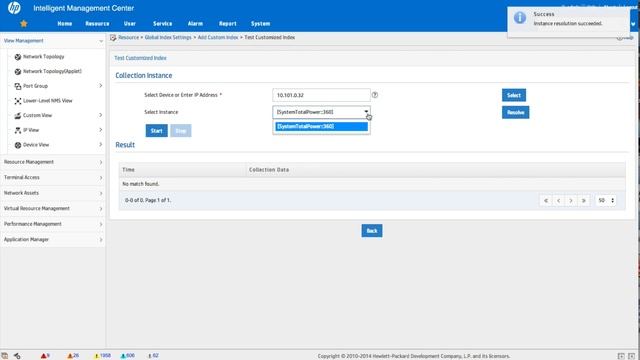This screenshot has width=640, height=360.
Task: Expand the Performance Management section
Action: [x=52, y=224]
